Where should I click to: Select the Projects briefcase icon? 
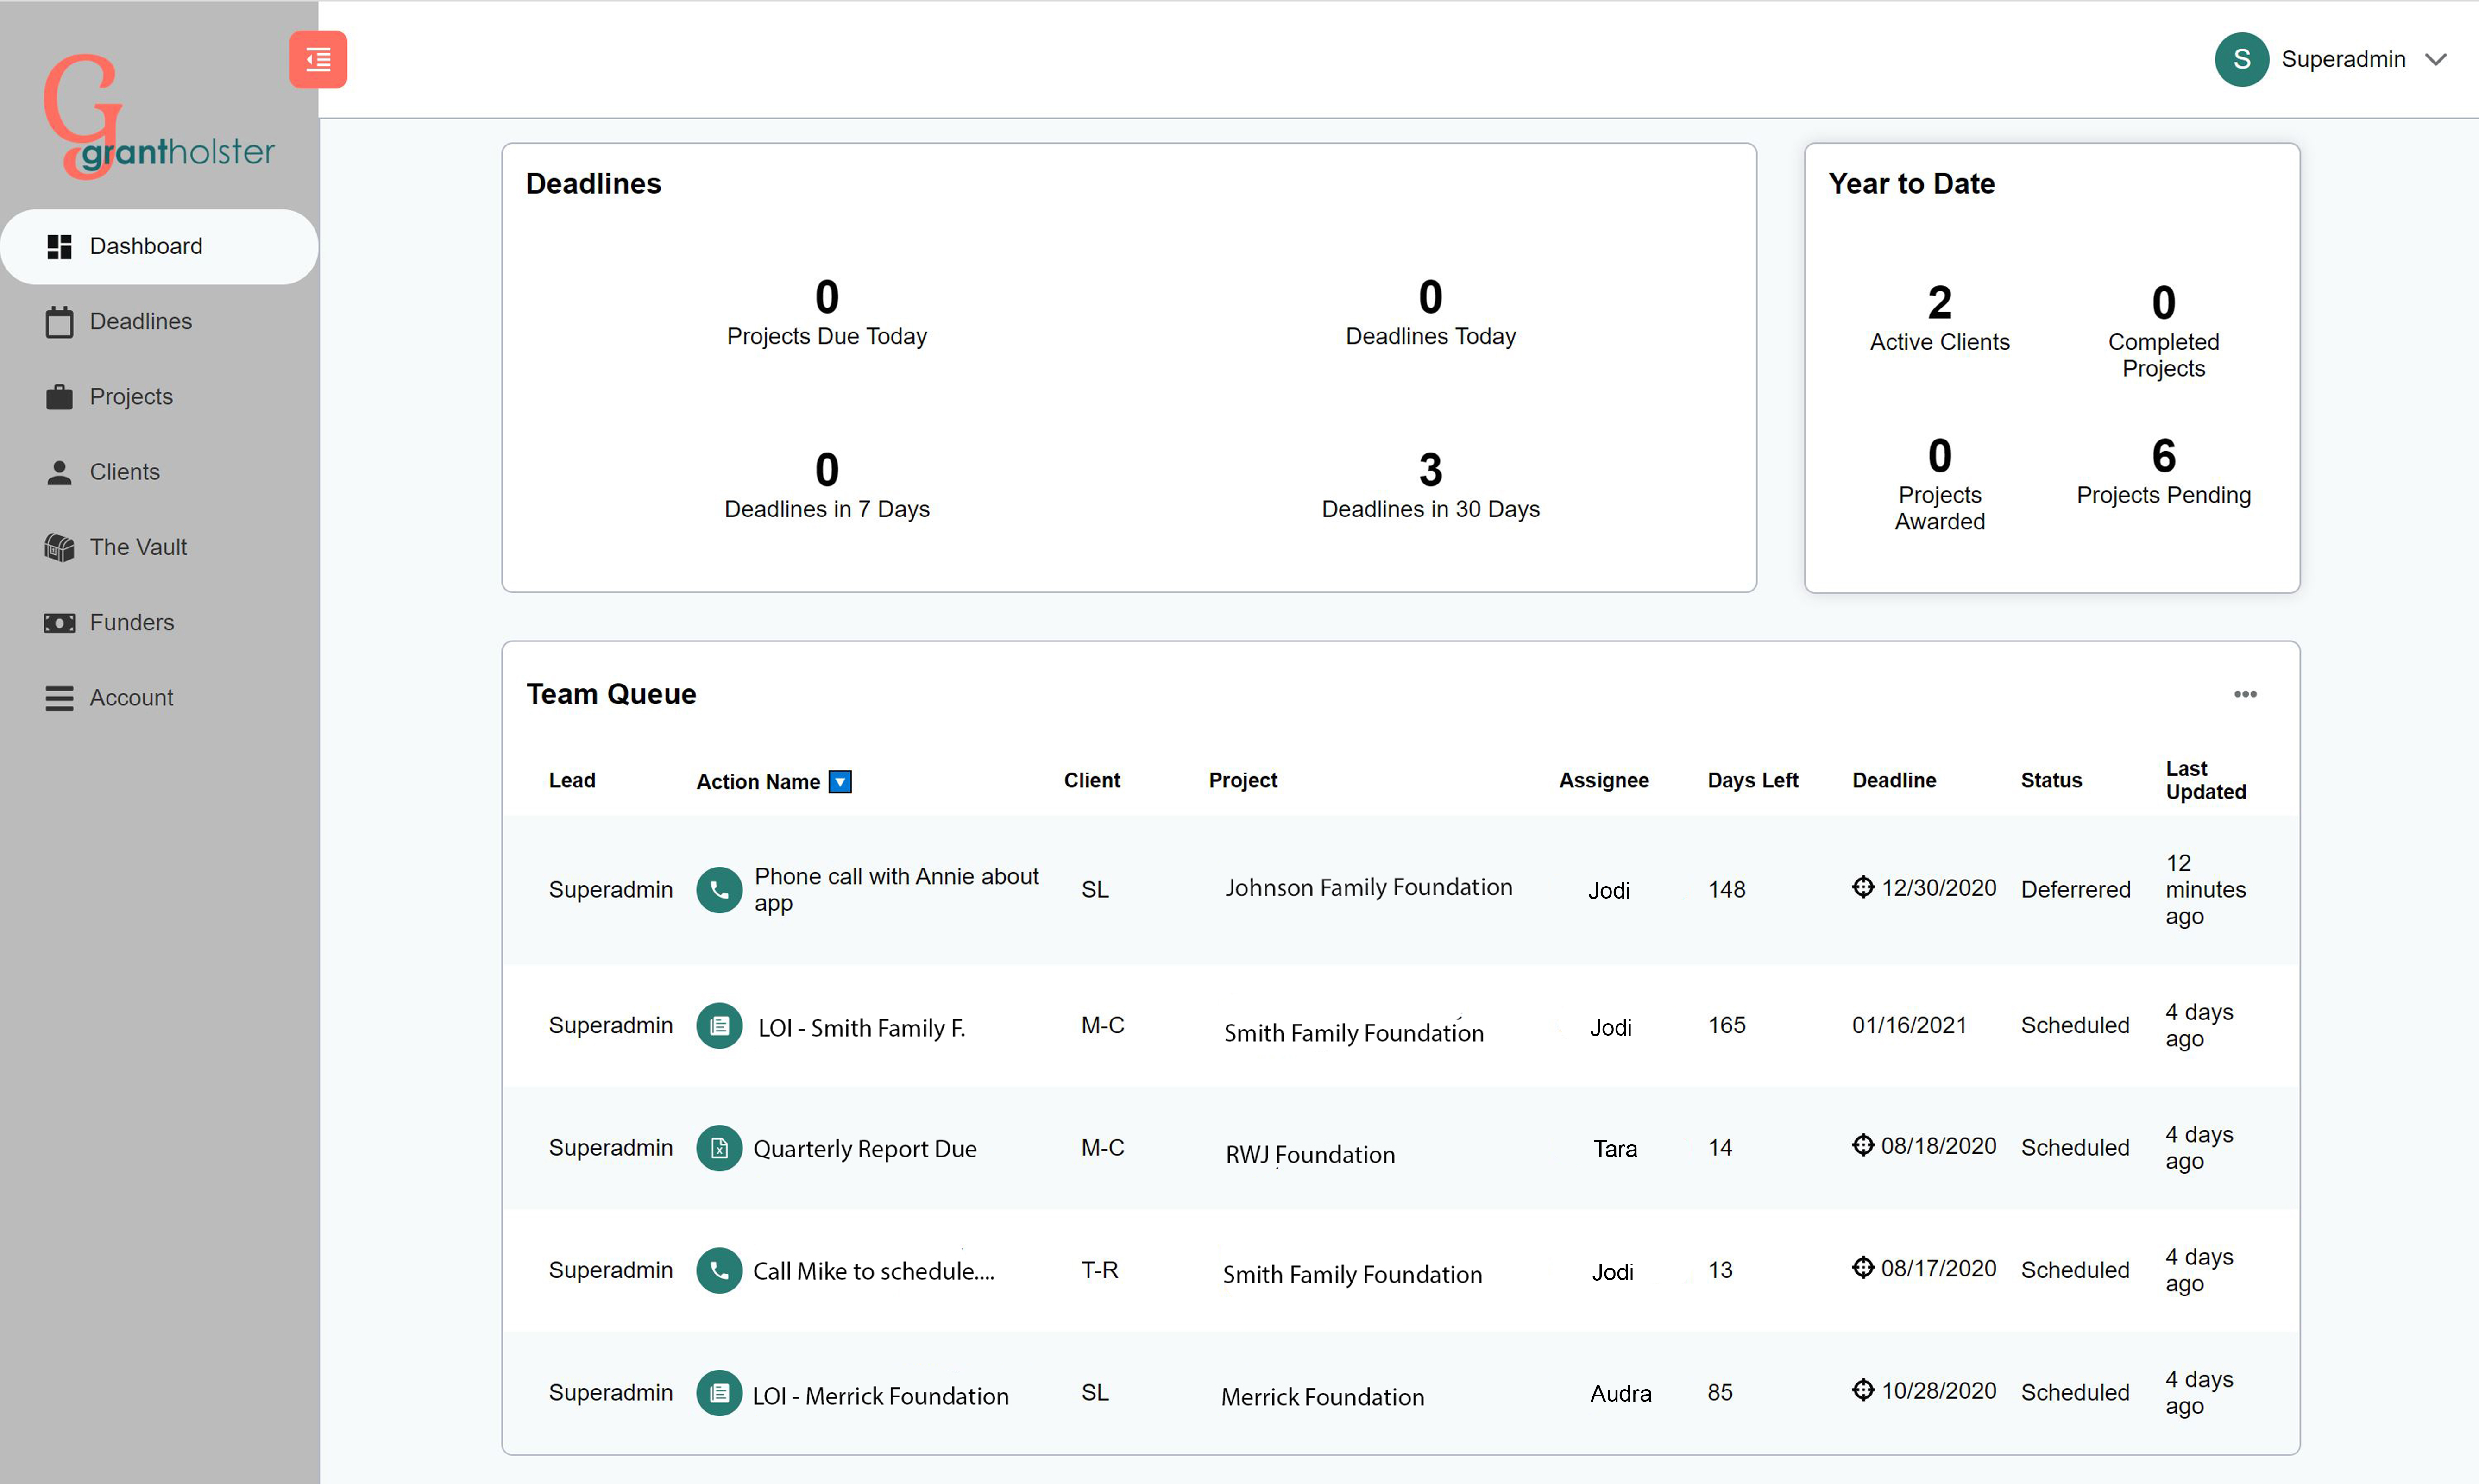[x=59, y=396]
